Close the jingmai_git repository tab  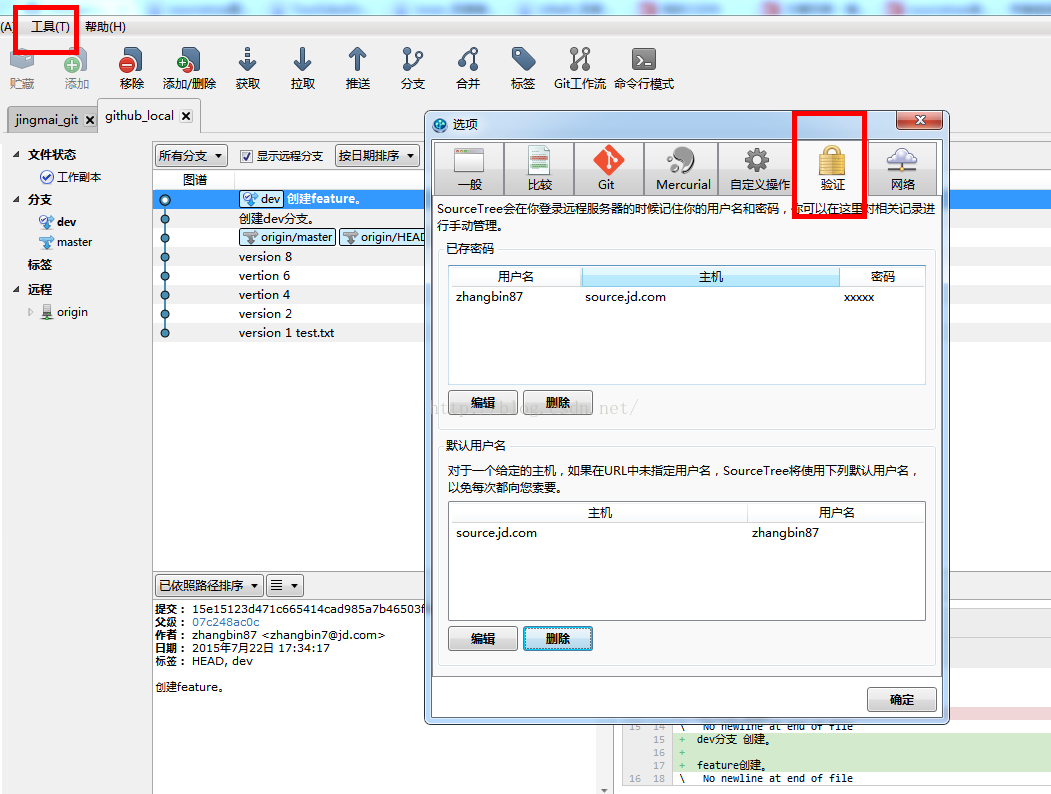pyautogui.click(x=89, y=120)
